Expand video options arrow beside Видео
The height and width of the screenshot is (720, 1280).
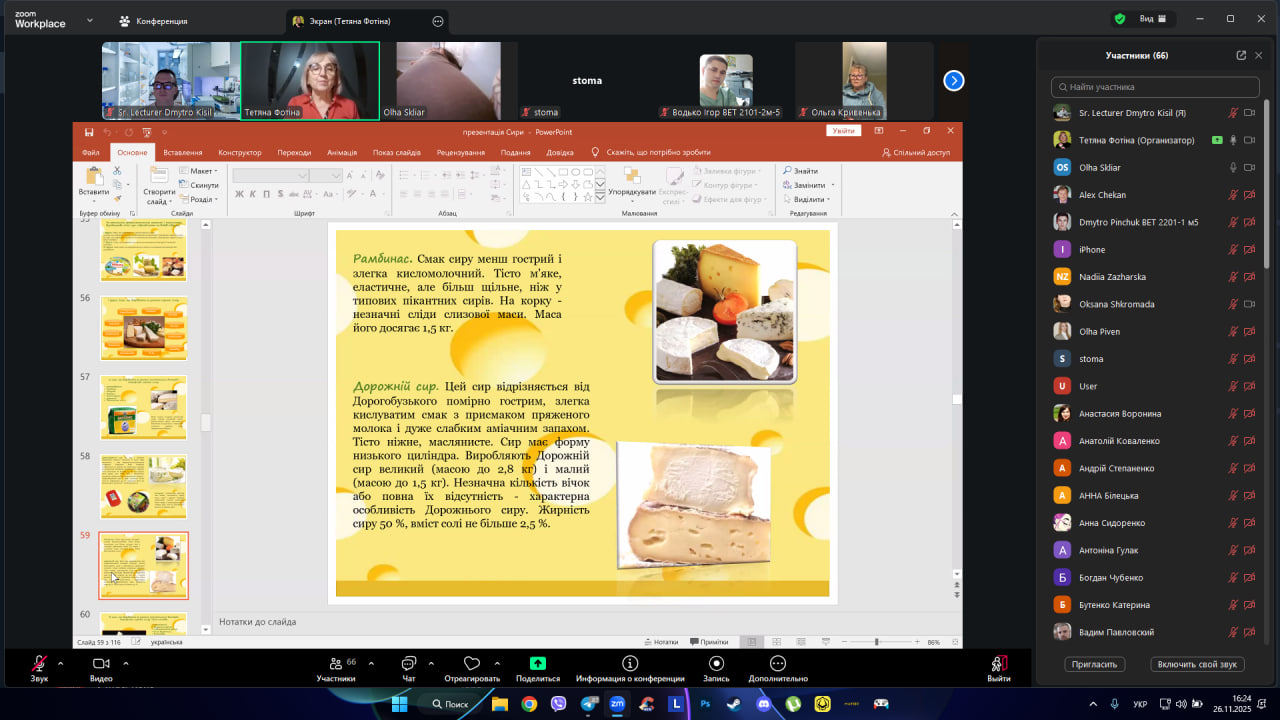pos(122,663)
